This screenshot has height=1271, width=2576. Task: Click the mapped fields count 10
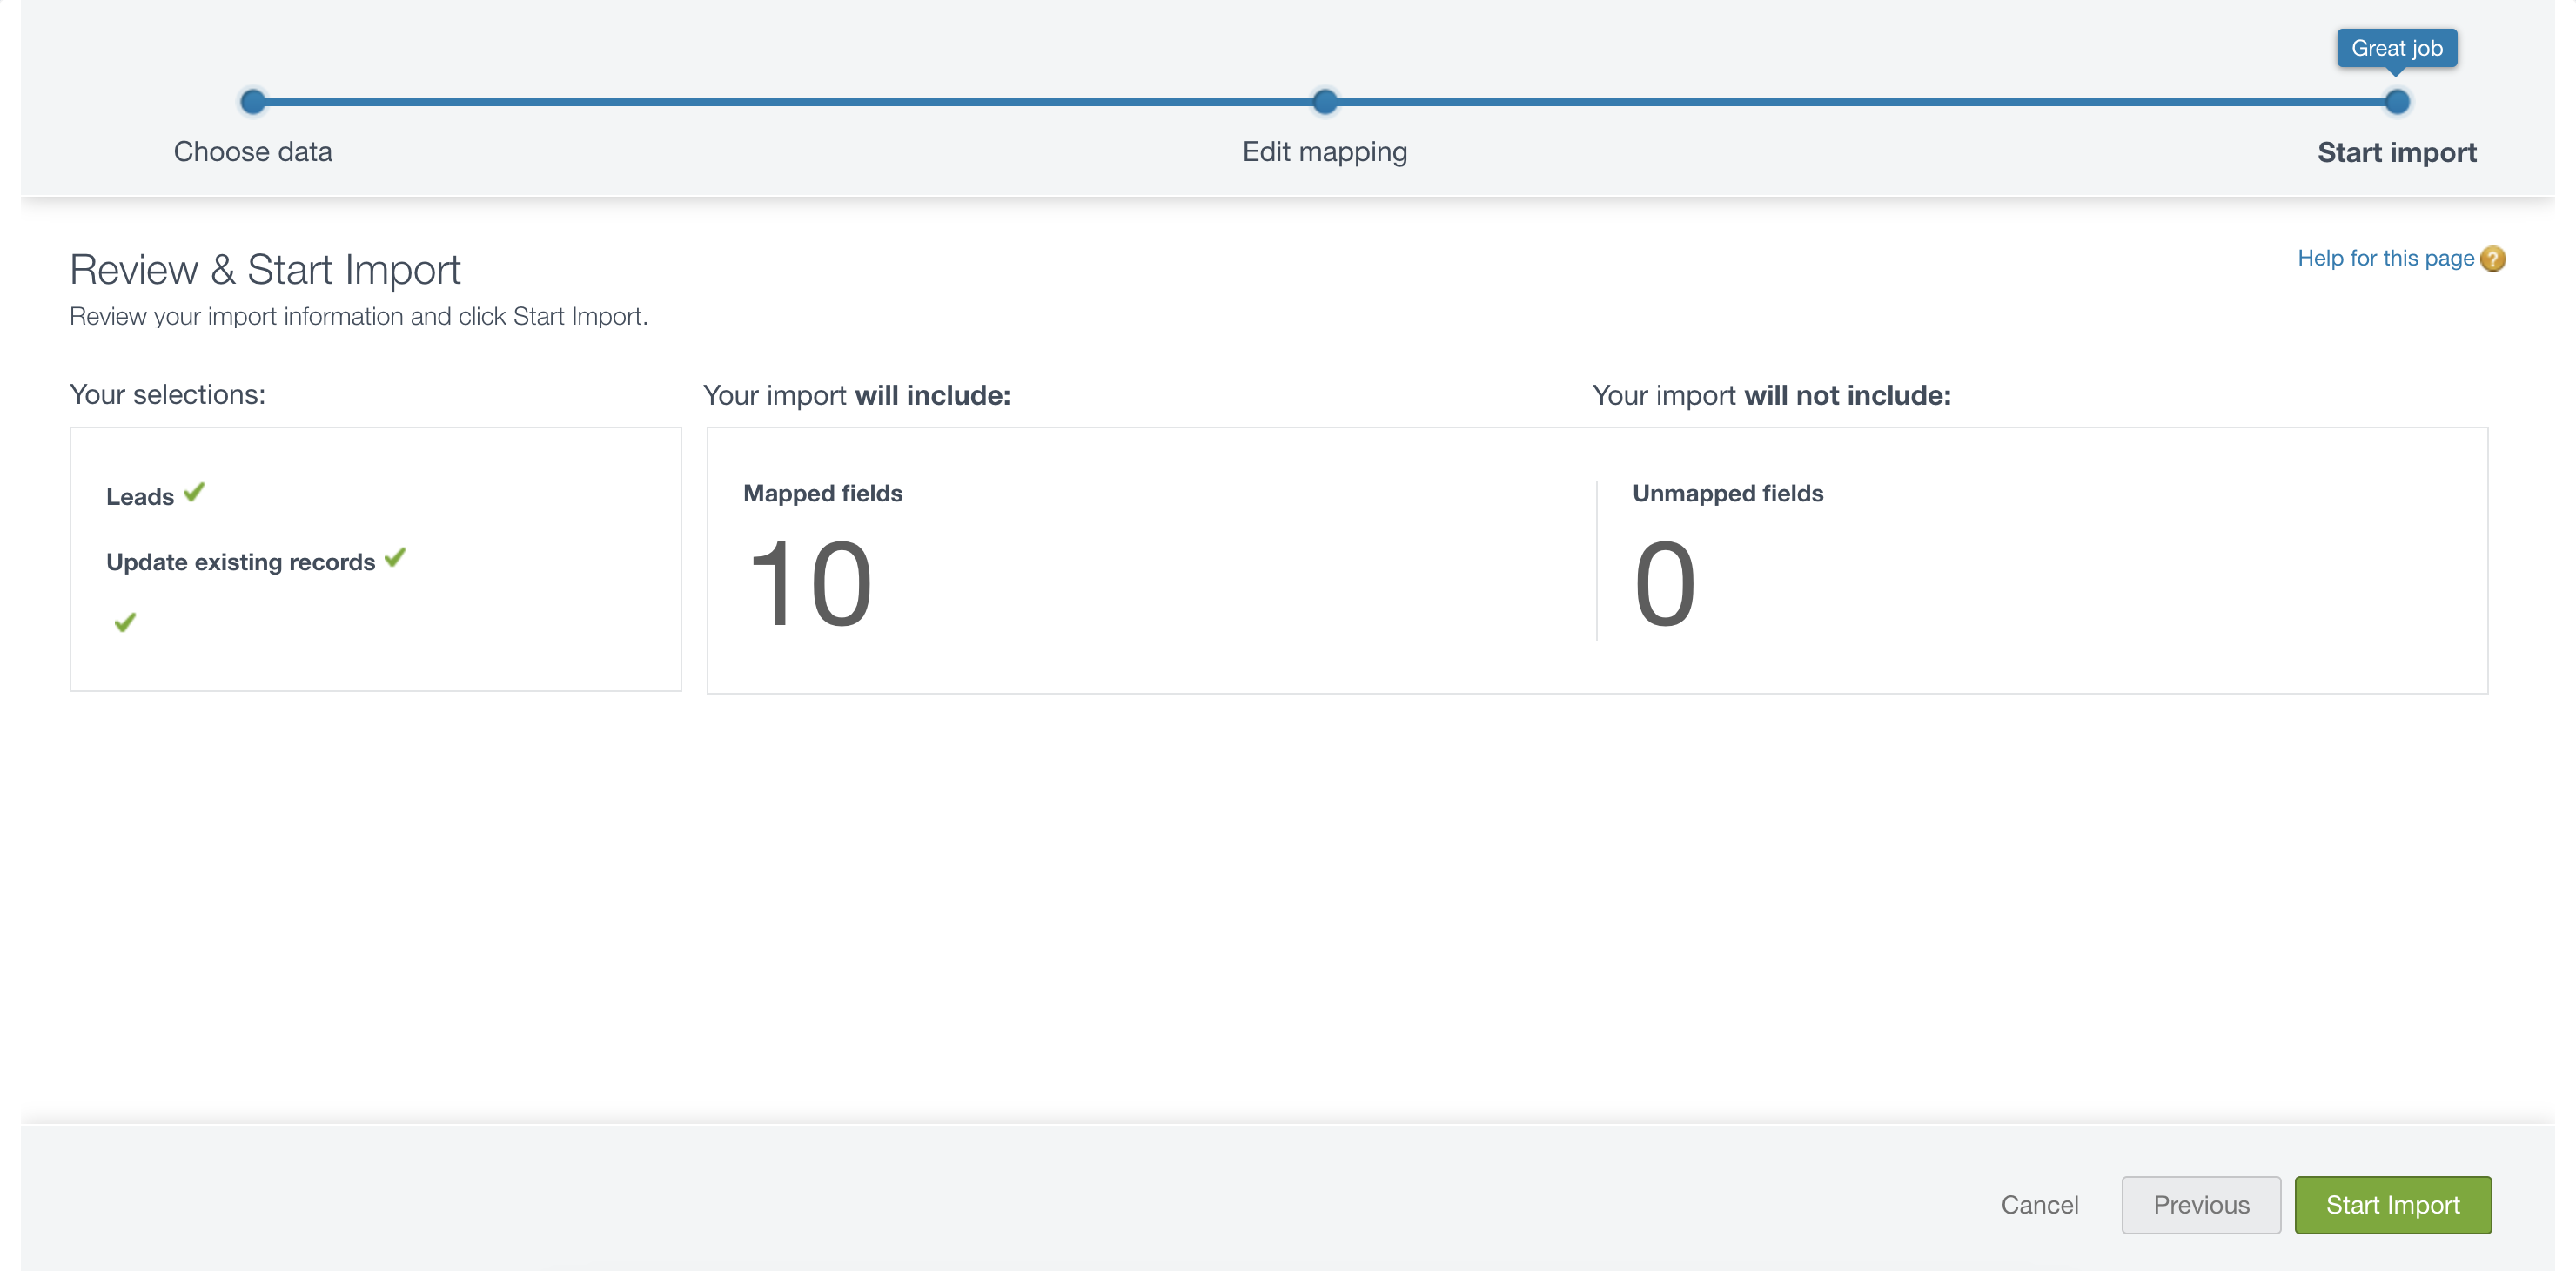(810, 584)
